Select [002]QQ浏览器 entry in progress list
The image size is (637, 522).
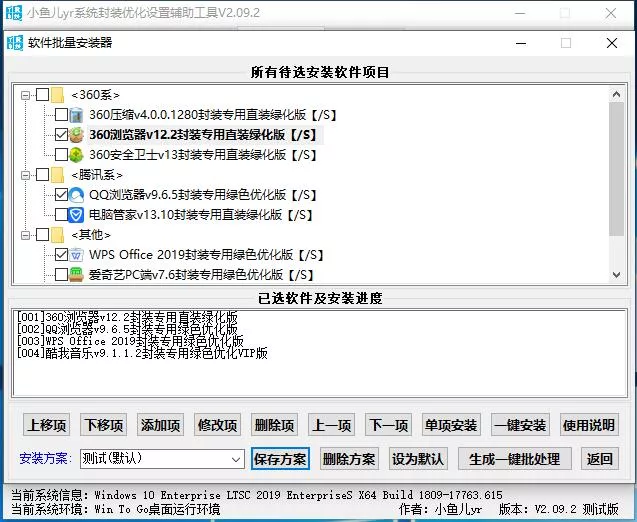point(127,329)
